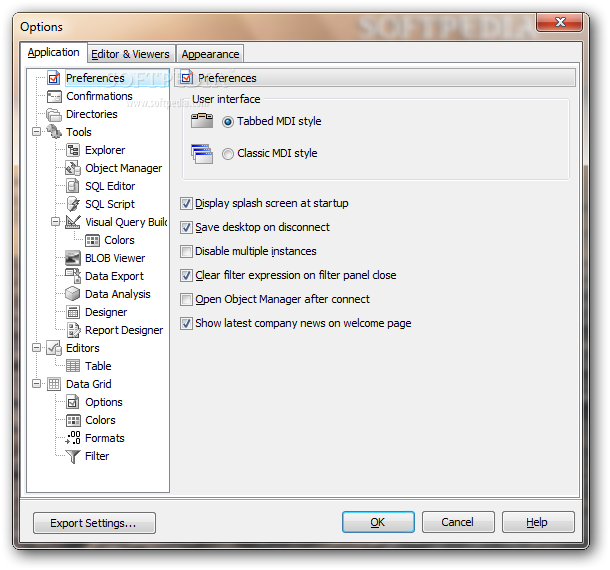
Task: Collapse the Tools tree node
Action: [37, 132]
